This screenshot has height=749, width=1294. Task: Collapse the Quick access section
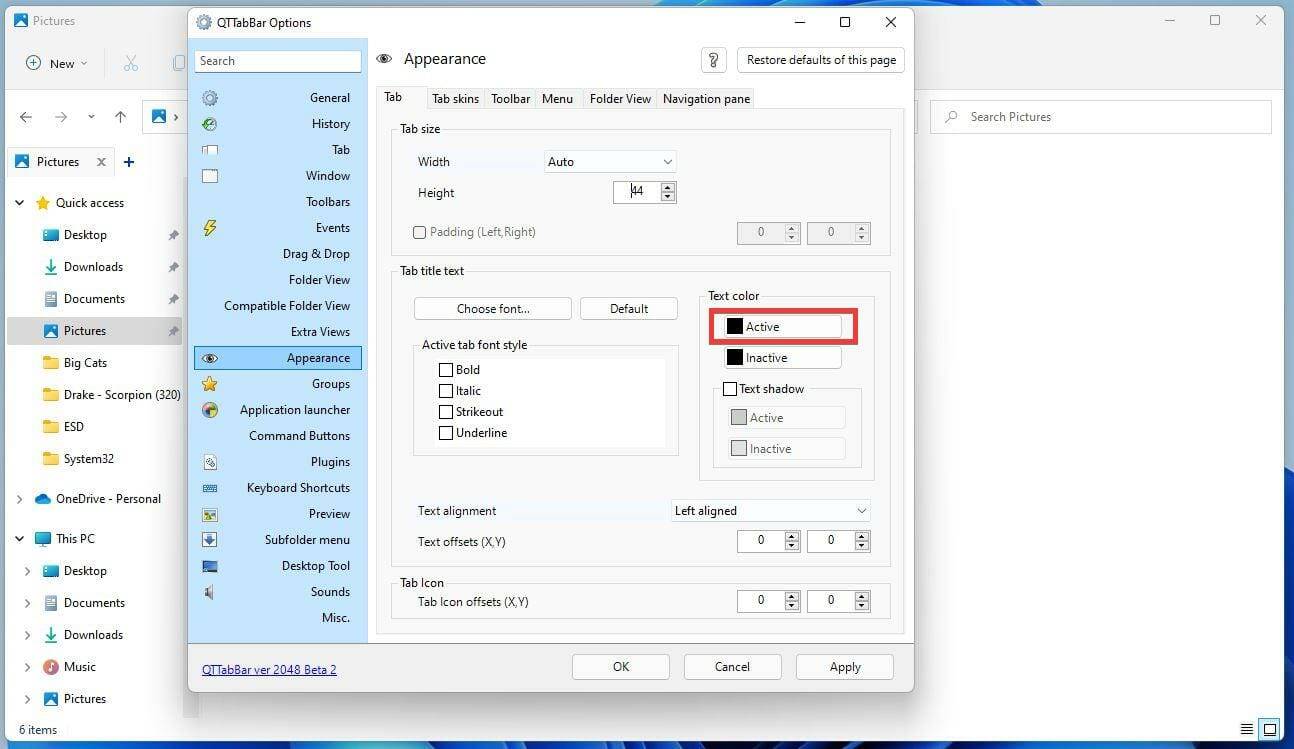pos(19,202)
